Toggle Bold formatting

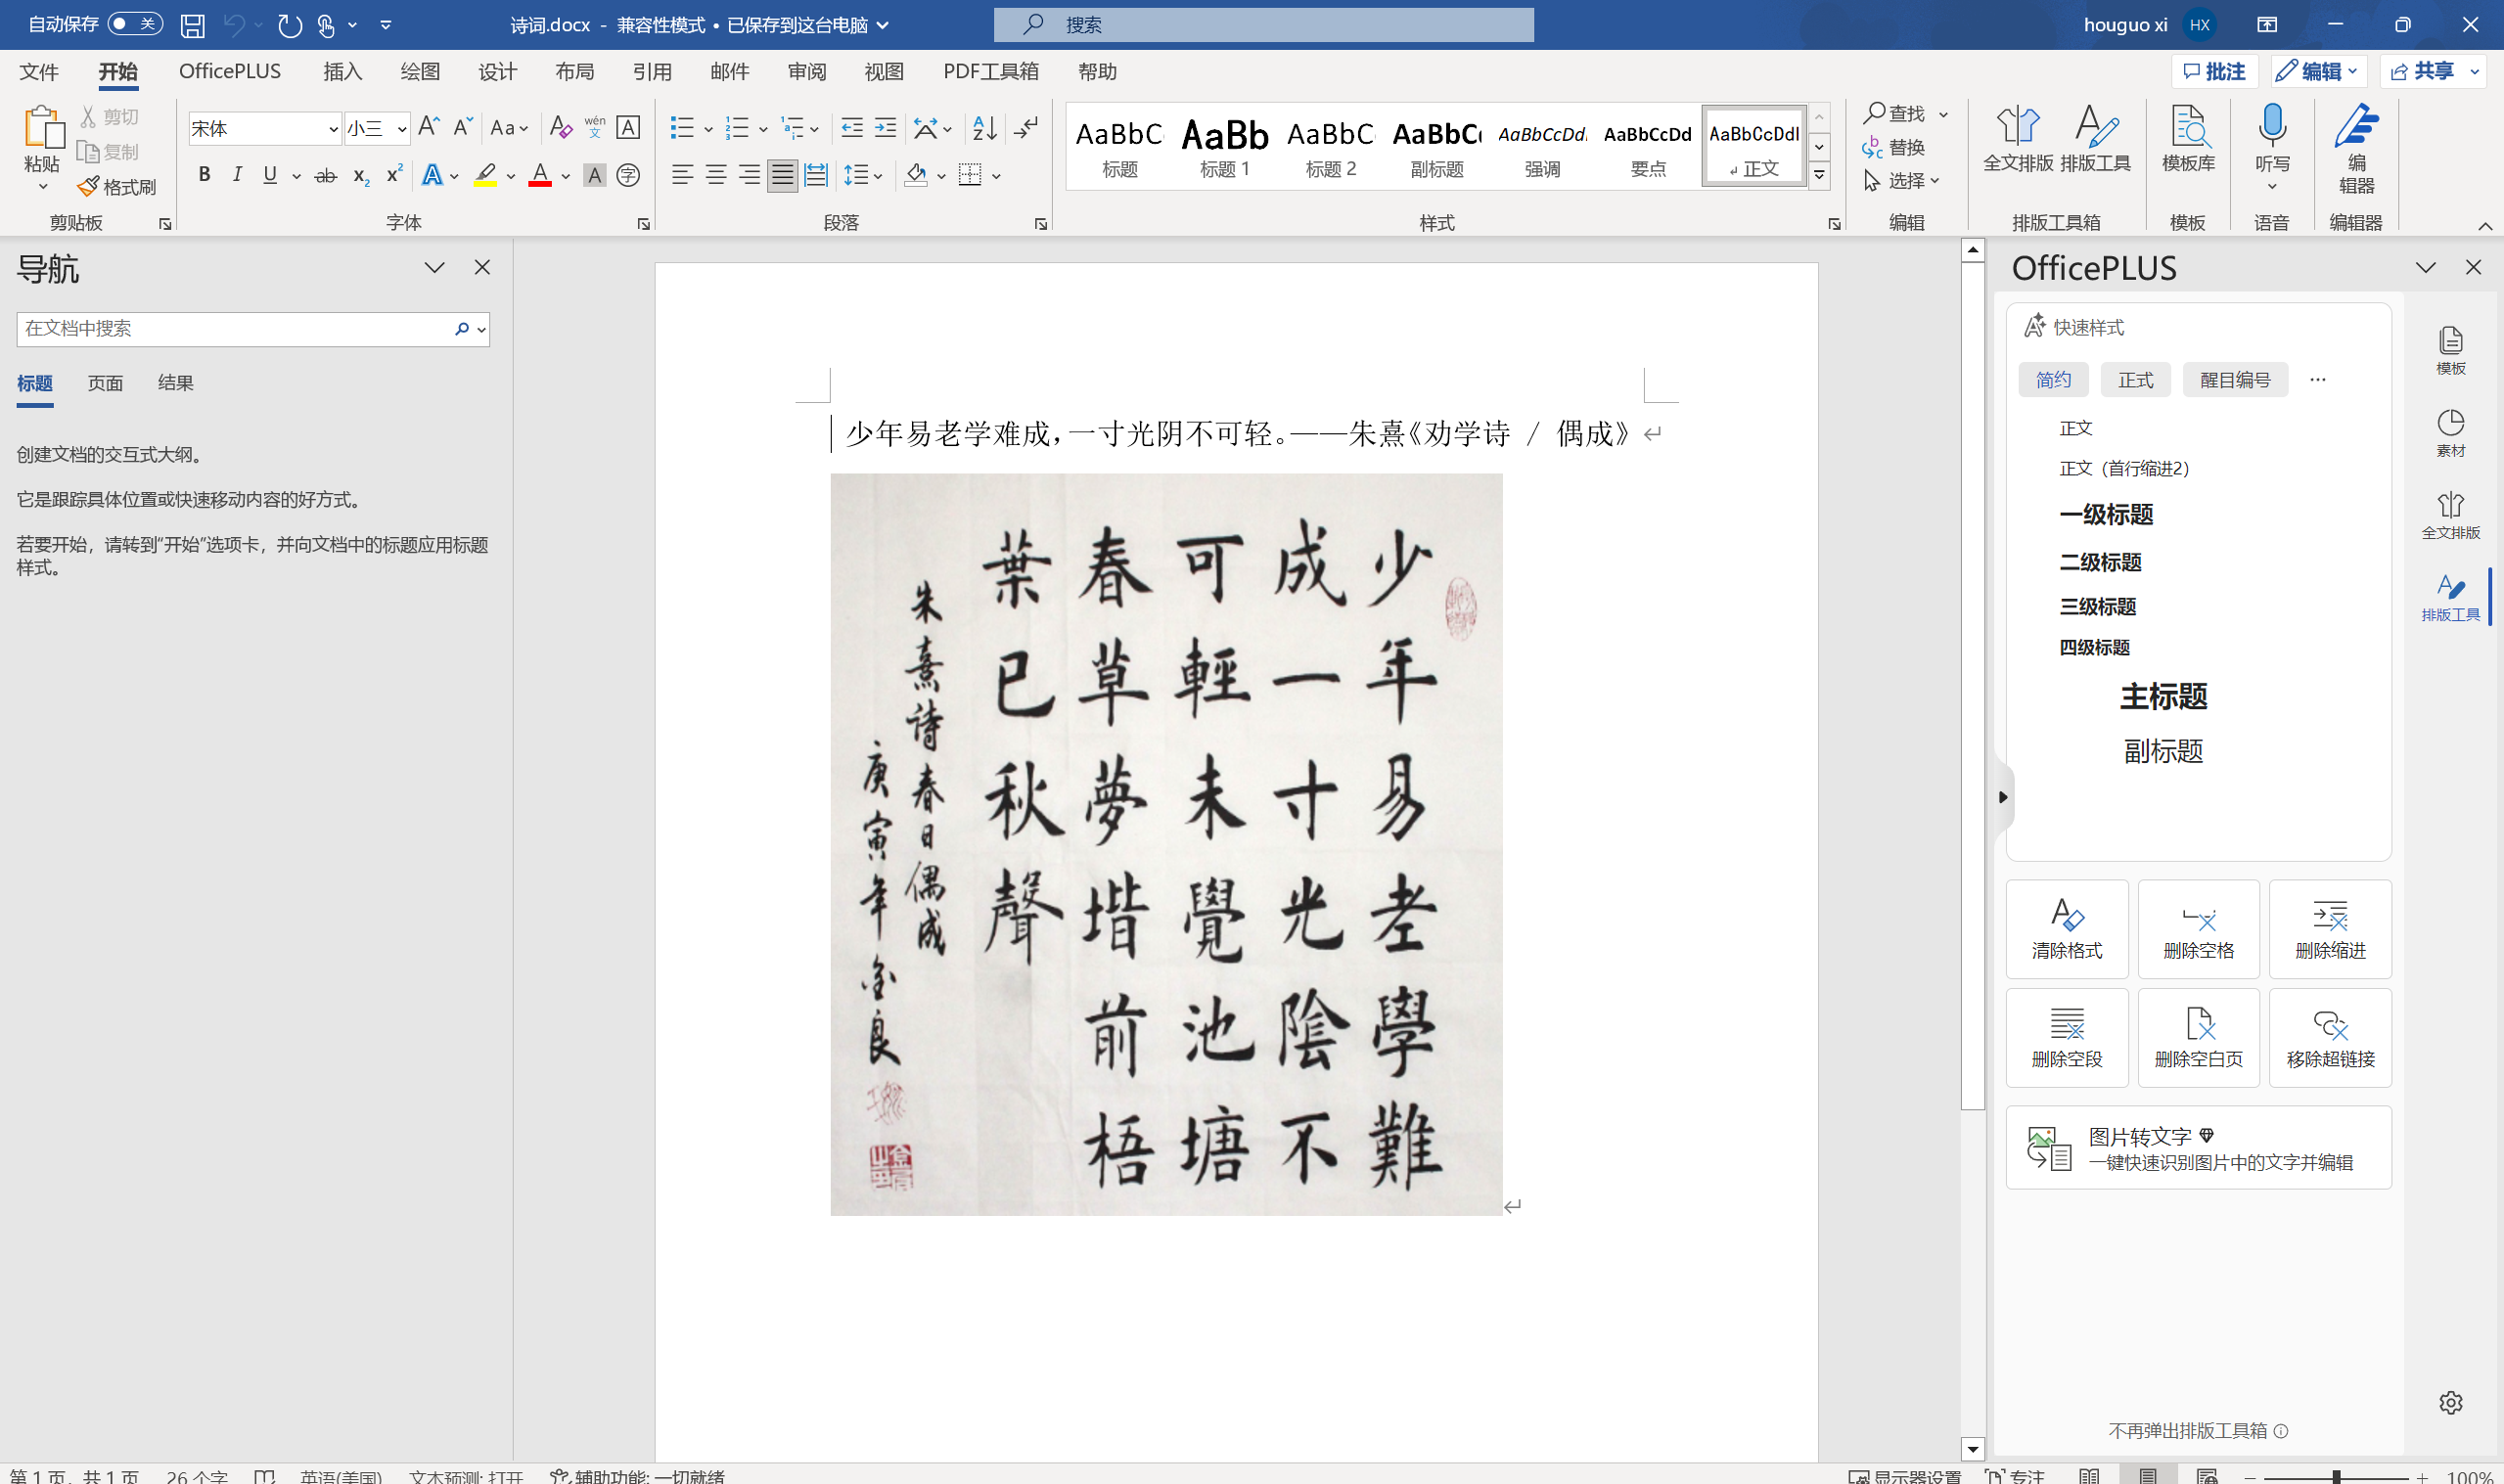[204, 175]
